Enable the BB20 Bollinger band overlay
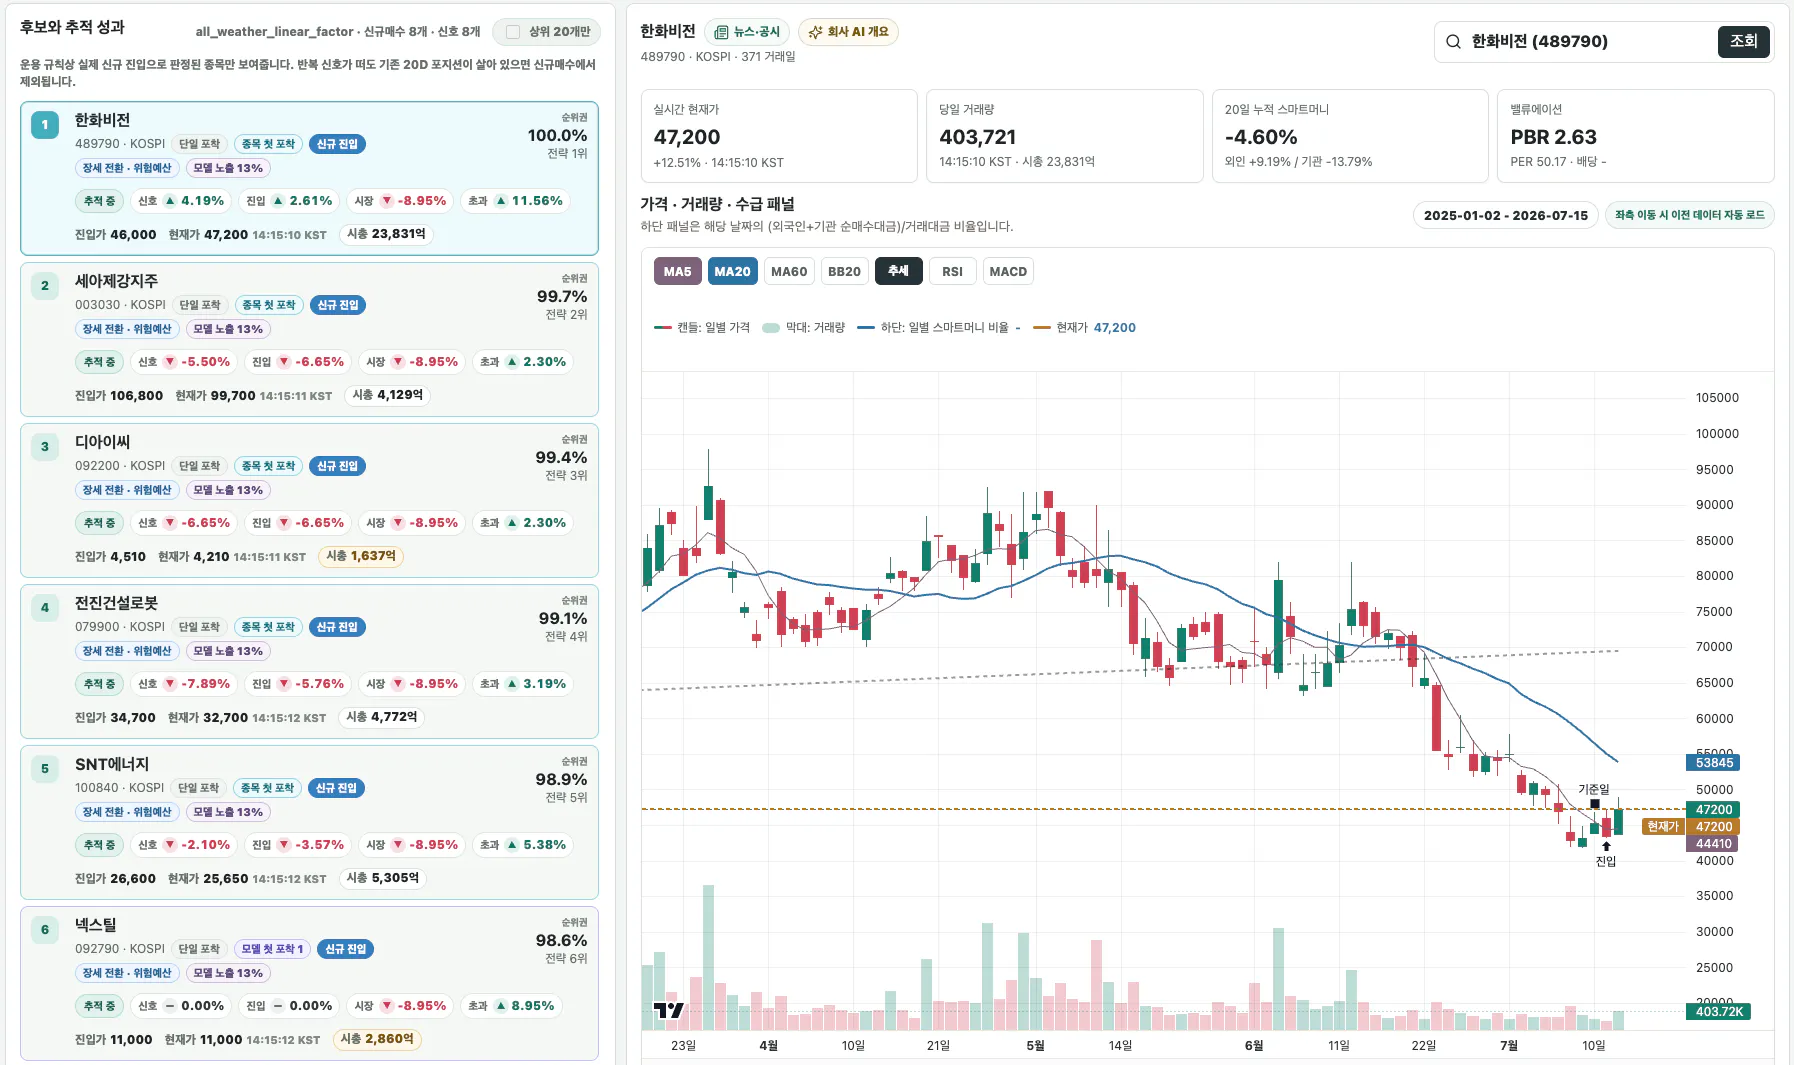This screenshot has height=1065, width=1794. point(844,272)
